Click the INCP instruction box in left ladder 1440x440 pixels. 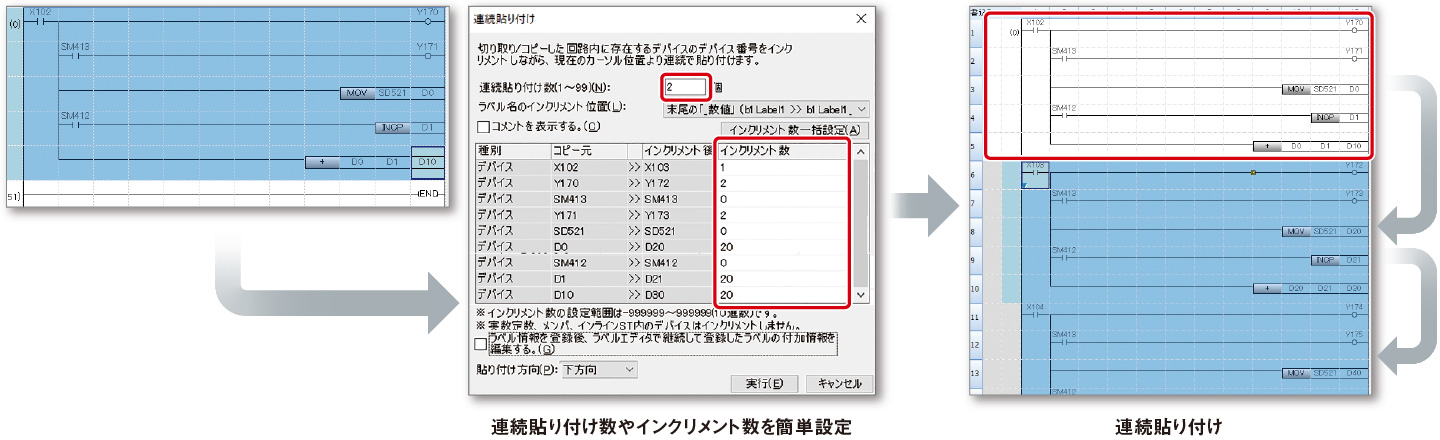pyautogui.click(x=391, y=128)
